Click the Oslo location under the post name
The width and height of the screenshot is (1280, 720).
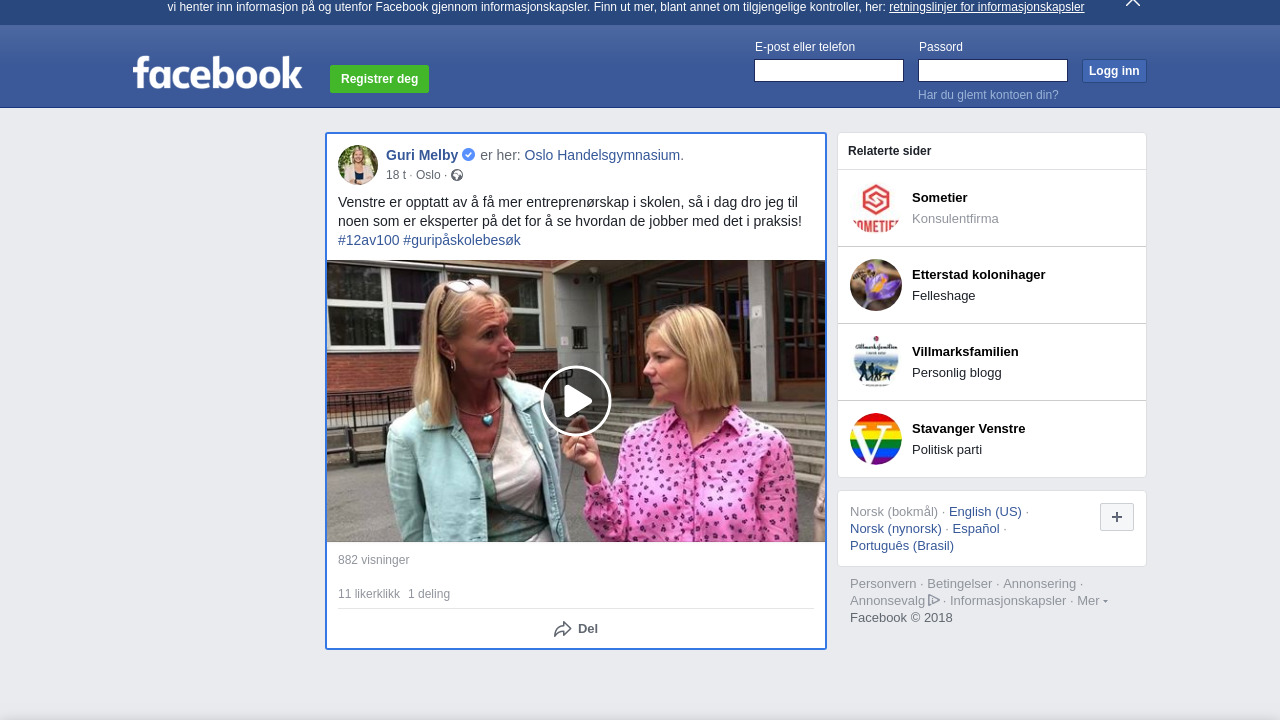(x=428, y=175)
